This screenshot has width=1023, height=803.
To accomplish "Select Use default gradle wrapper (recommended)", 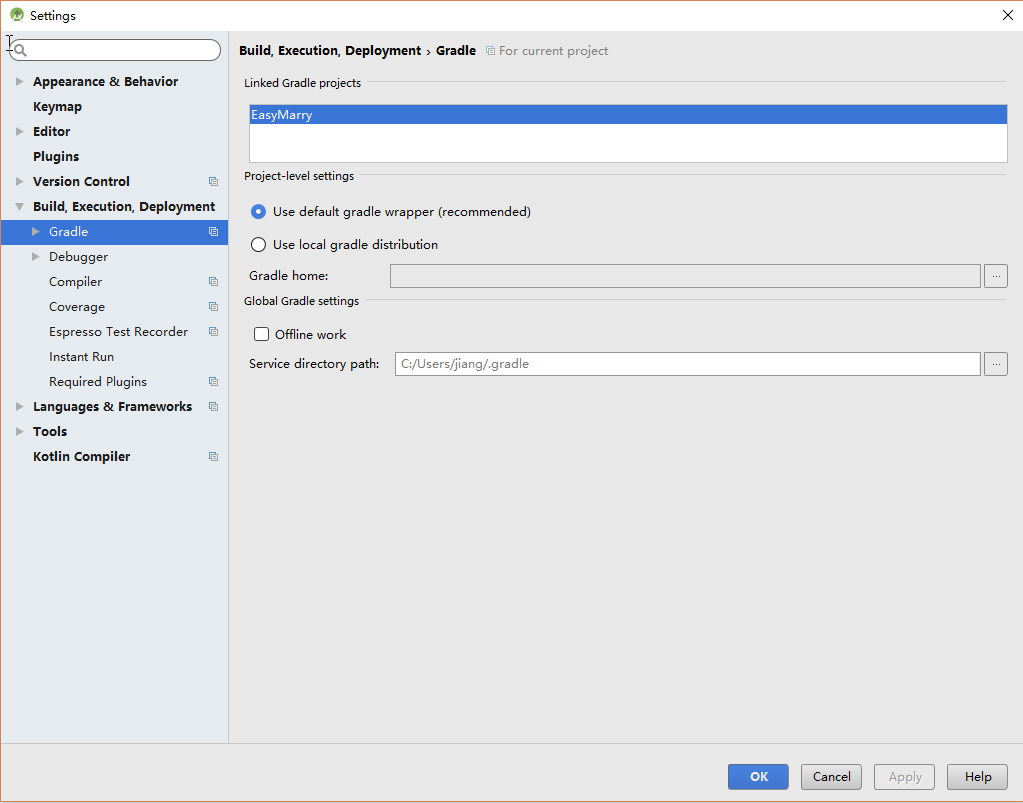I will click(x=258, y=211).
